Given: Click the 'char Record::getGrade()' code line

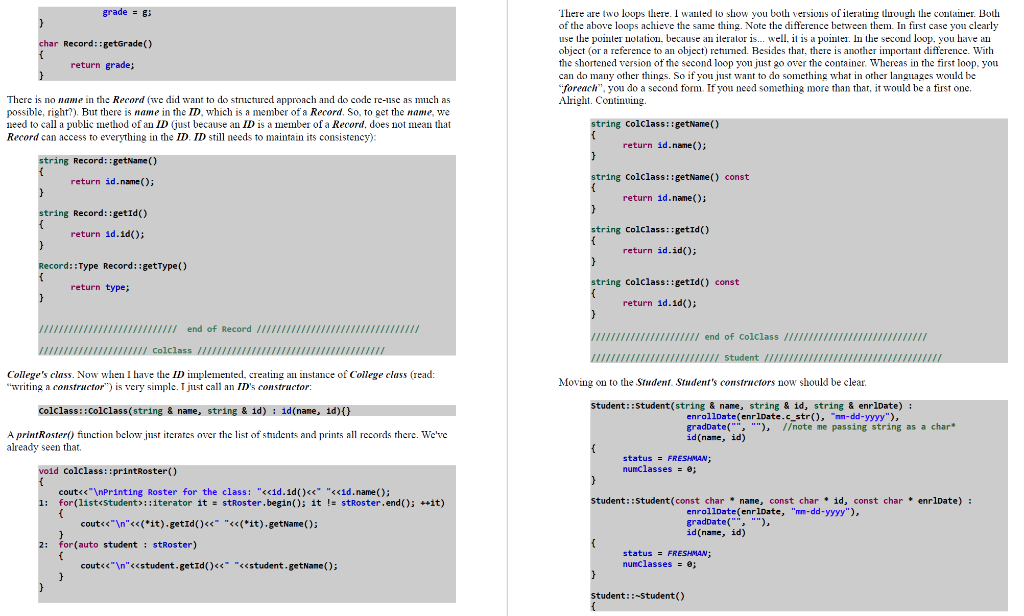Looking at the screenshot, I should (95, 44).
